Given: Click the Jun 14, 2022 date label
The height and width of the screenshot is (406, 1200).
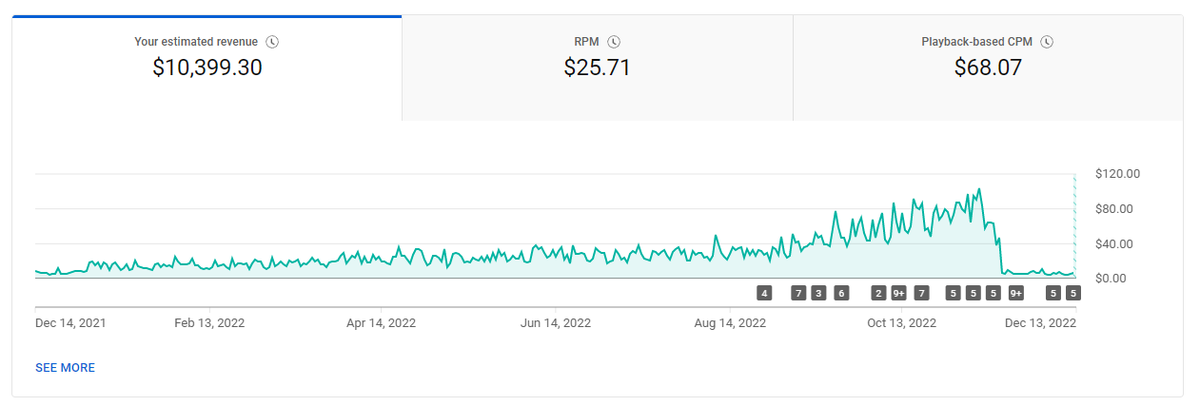Looking at the screenshot, I should tap(556, 323).
